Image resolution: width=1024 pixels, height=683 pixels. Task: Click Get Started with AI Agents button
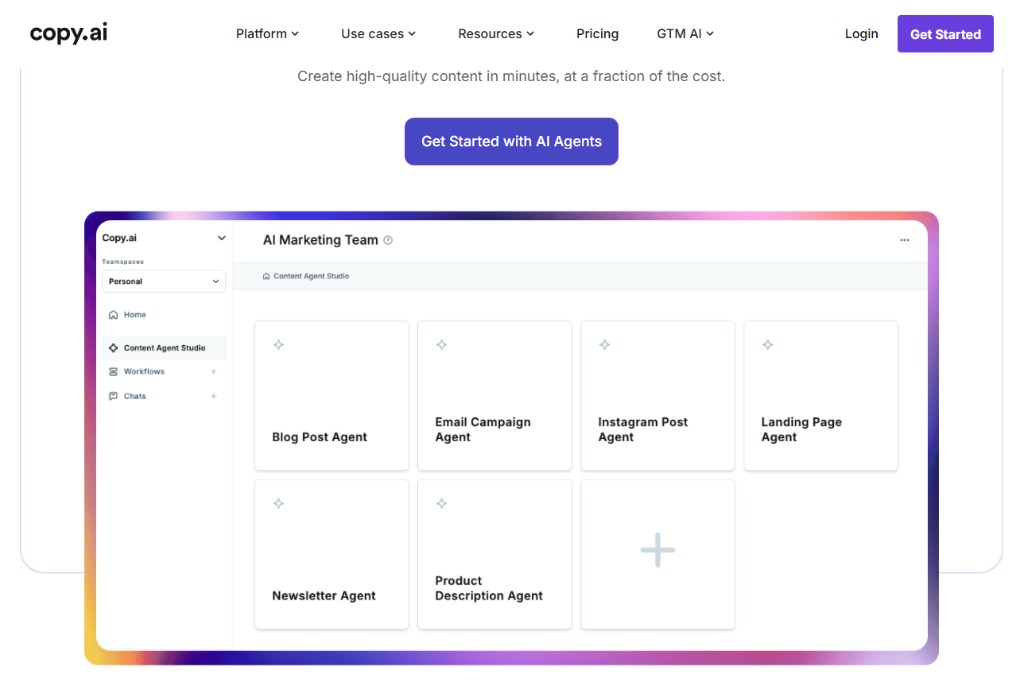click(x=511, y=141)
